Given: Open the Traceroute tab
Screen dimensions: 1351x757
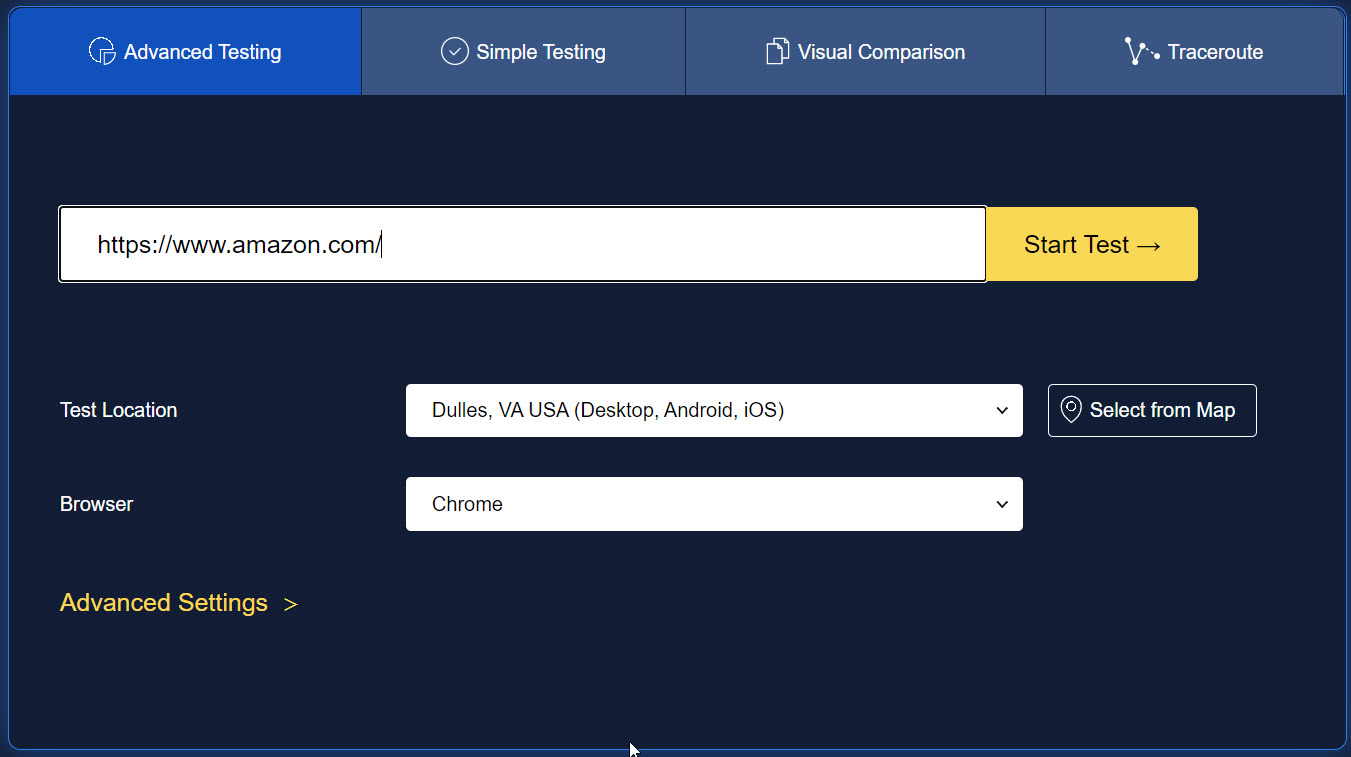Looking at the screenshot, I should [x=1194, y=51].
